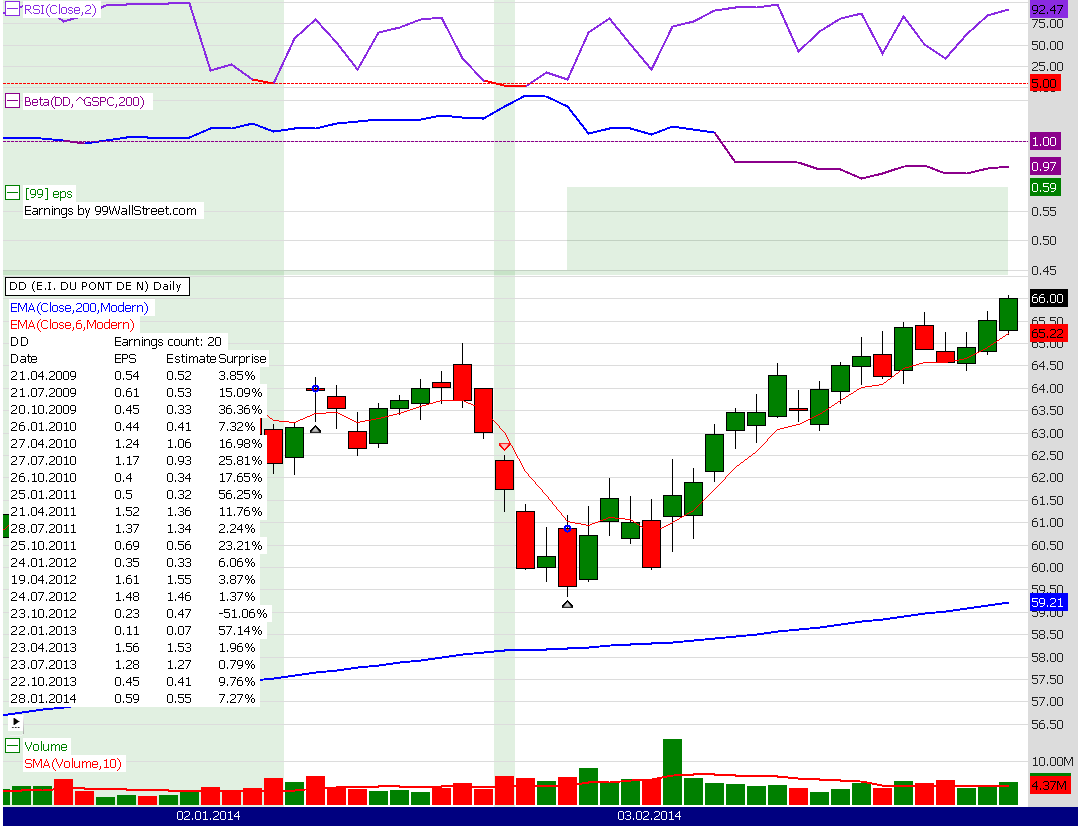The width and height of the screenshot is (1079, 826).
Task: Click the DD (E.I. DU PONT DE N) Daily title
Action: pos(96,286)
